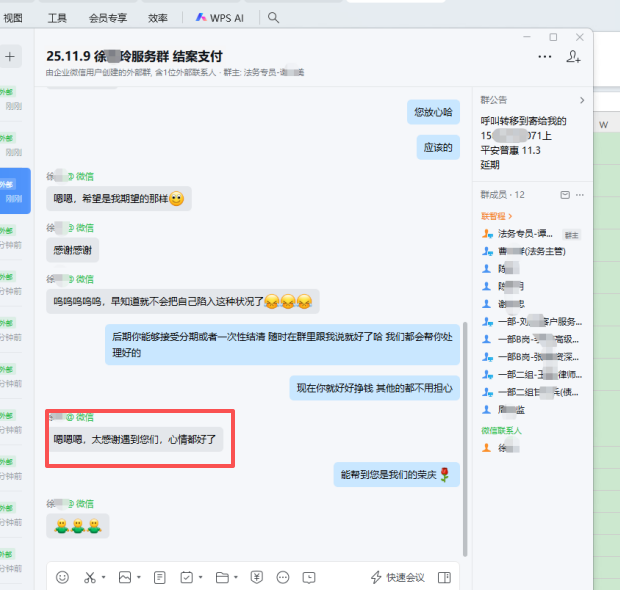Click message 嗯嗯嗯，太感谢遇到您们
This screenshot has width=620, height=590.
135,439
